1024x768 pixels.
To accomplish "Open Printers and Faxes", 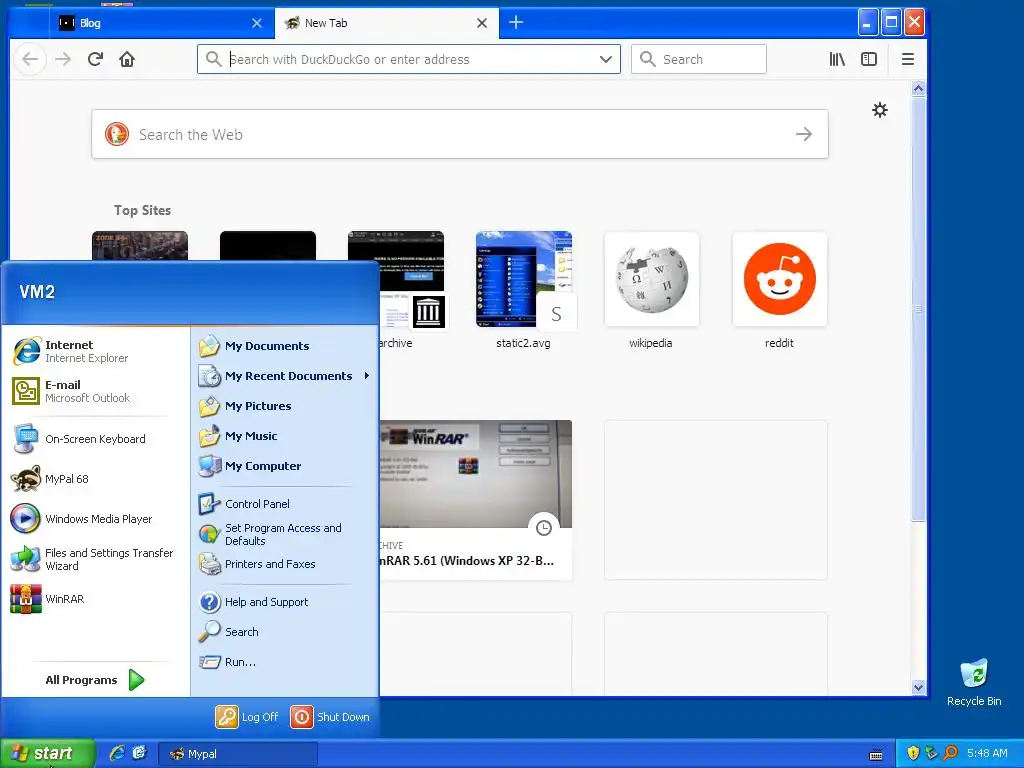I will 285,564.
